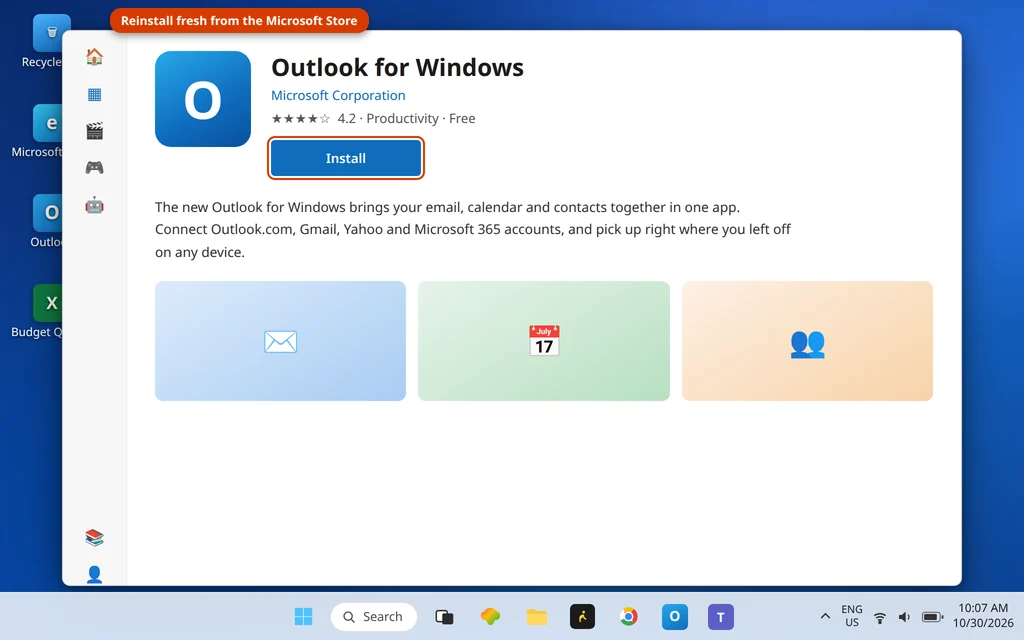
Task: Click the Productivity category label
Action: [402, 118]
